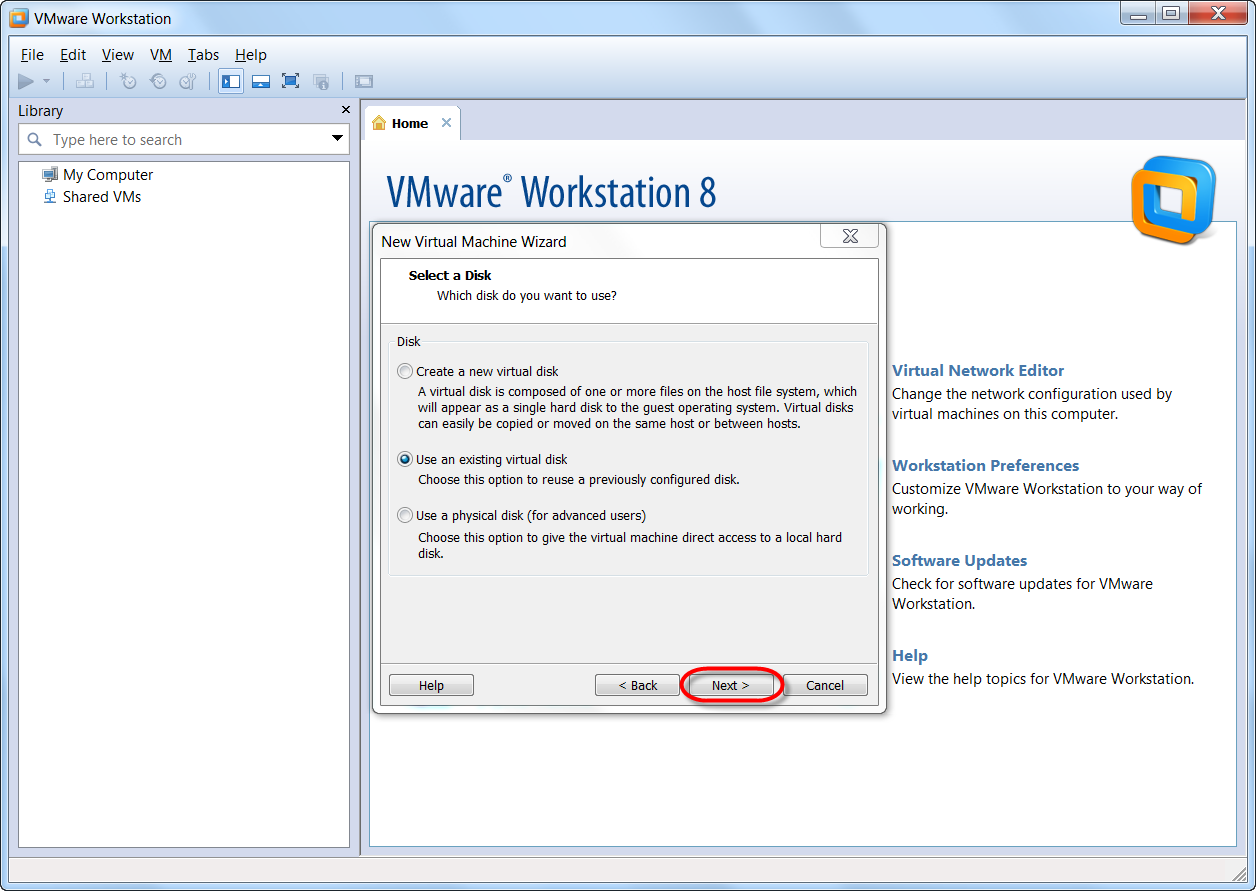This screenshot has width=1256, height=891.
Task: Open the Workstation Preferences link
Action: point(985,465)
